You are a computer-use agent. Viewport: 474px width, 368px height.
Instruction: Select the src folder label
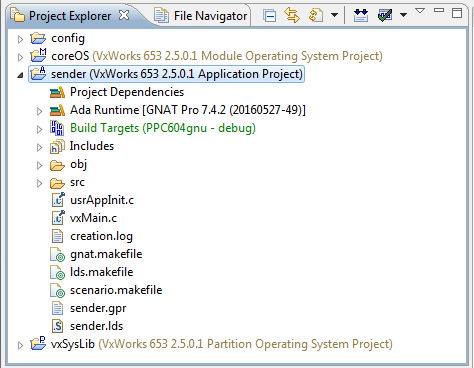(77, 183)
